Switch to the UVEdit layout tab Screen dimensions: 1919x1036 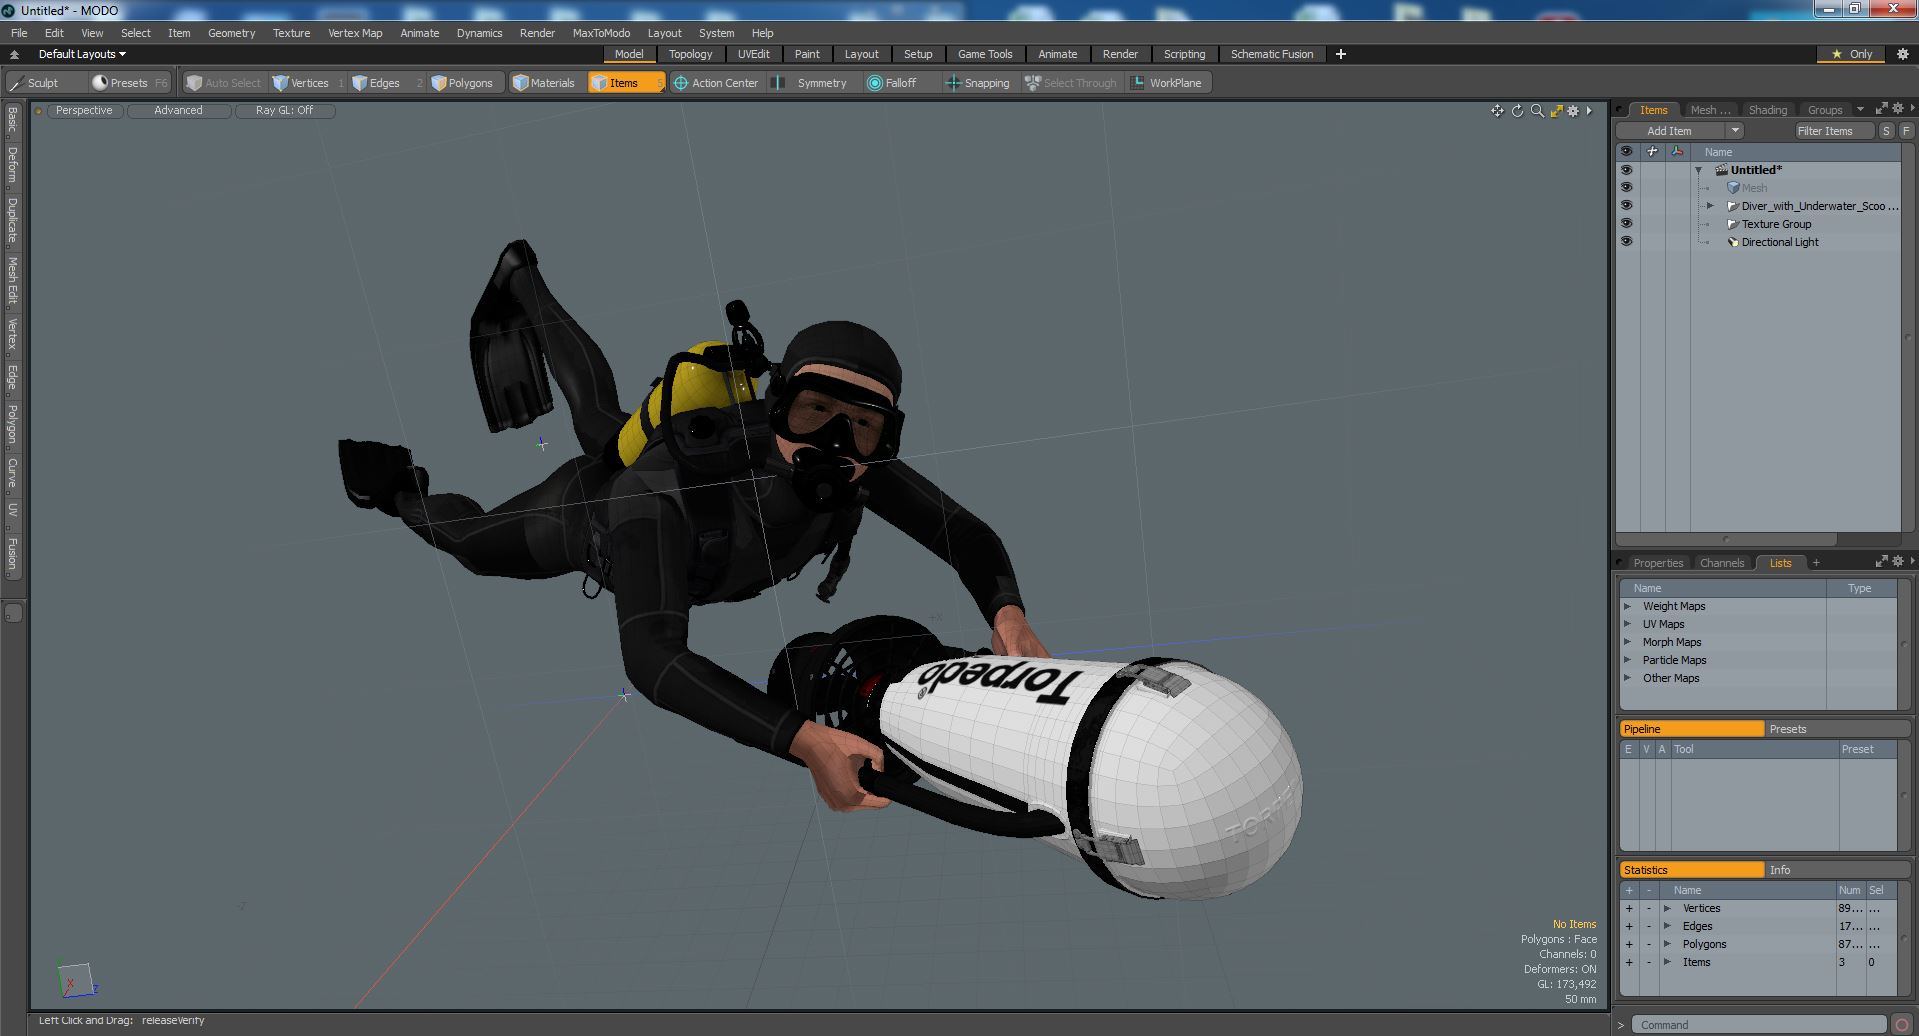[x=753, y=54]
